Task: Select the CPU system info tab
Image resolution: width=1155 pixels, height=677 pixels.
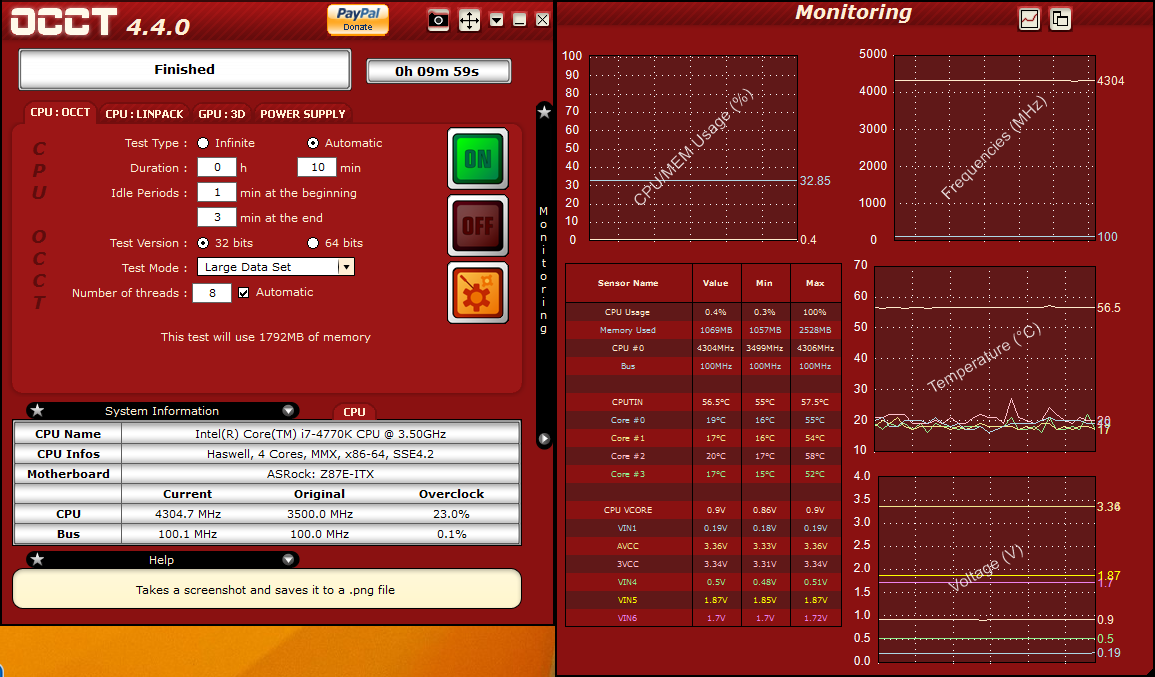Action: pyautogui.click(x=354, y=412)
